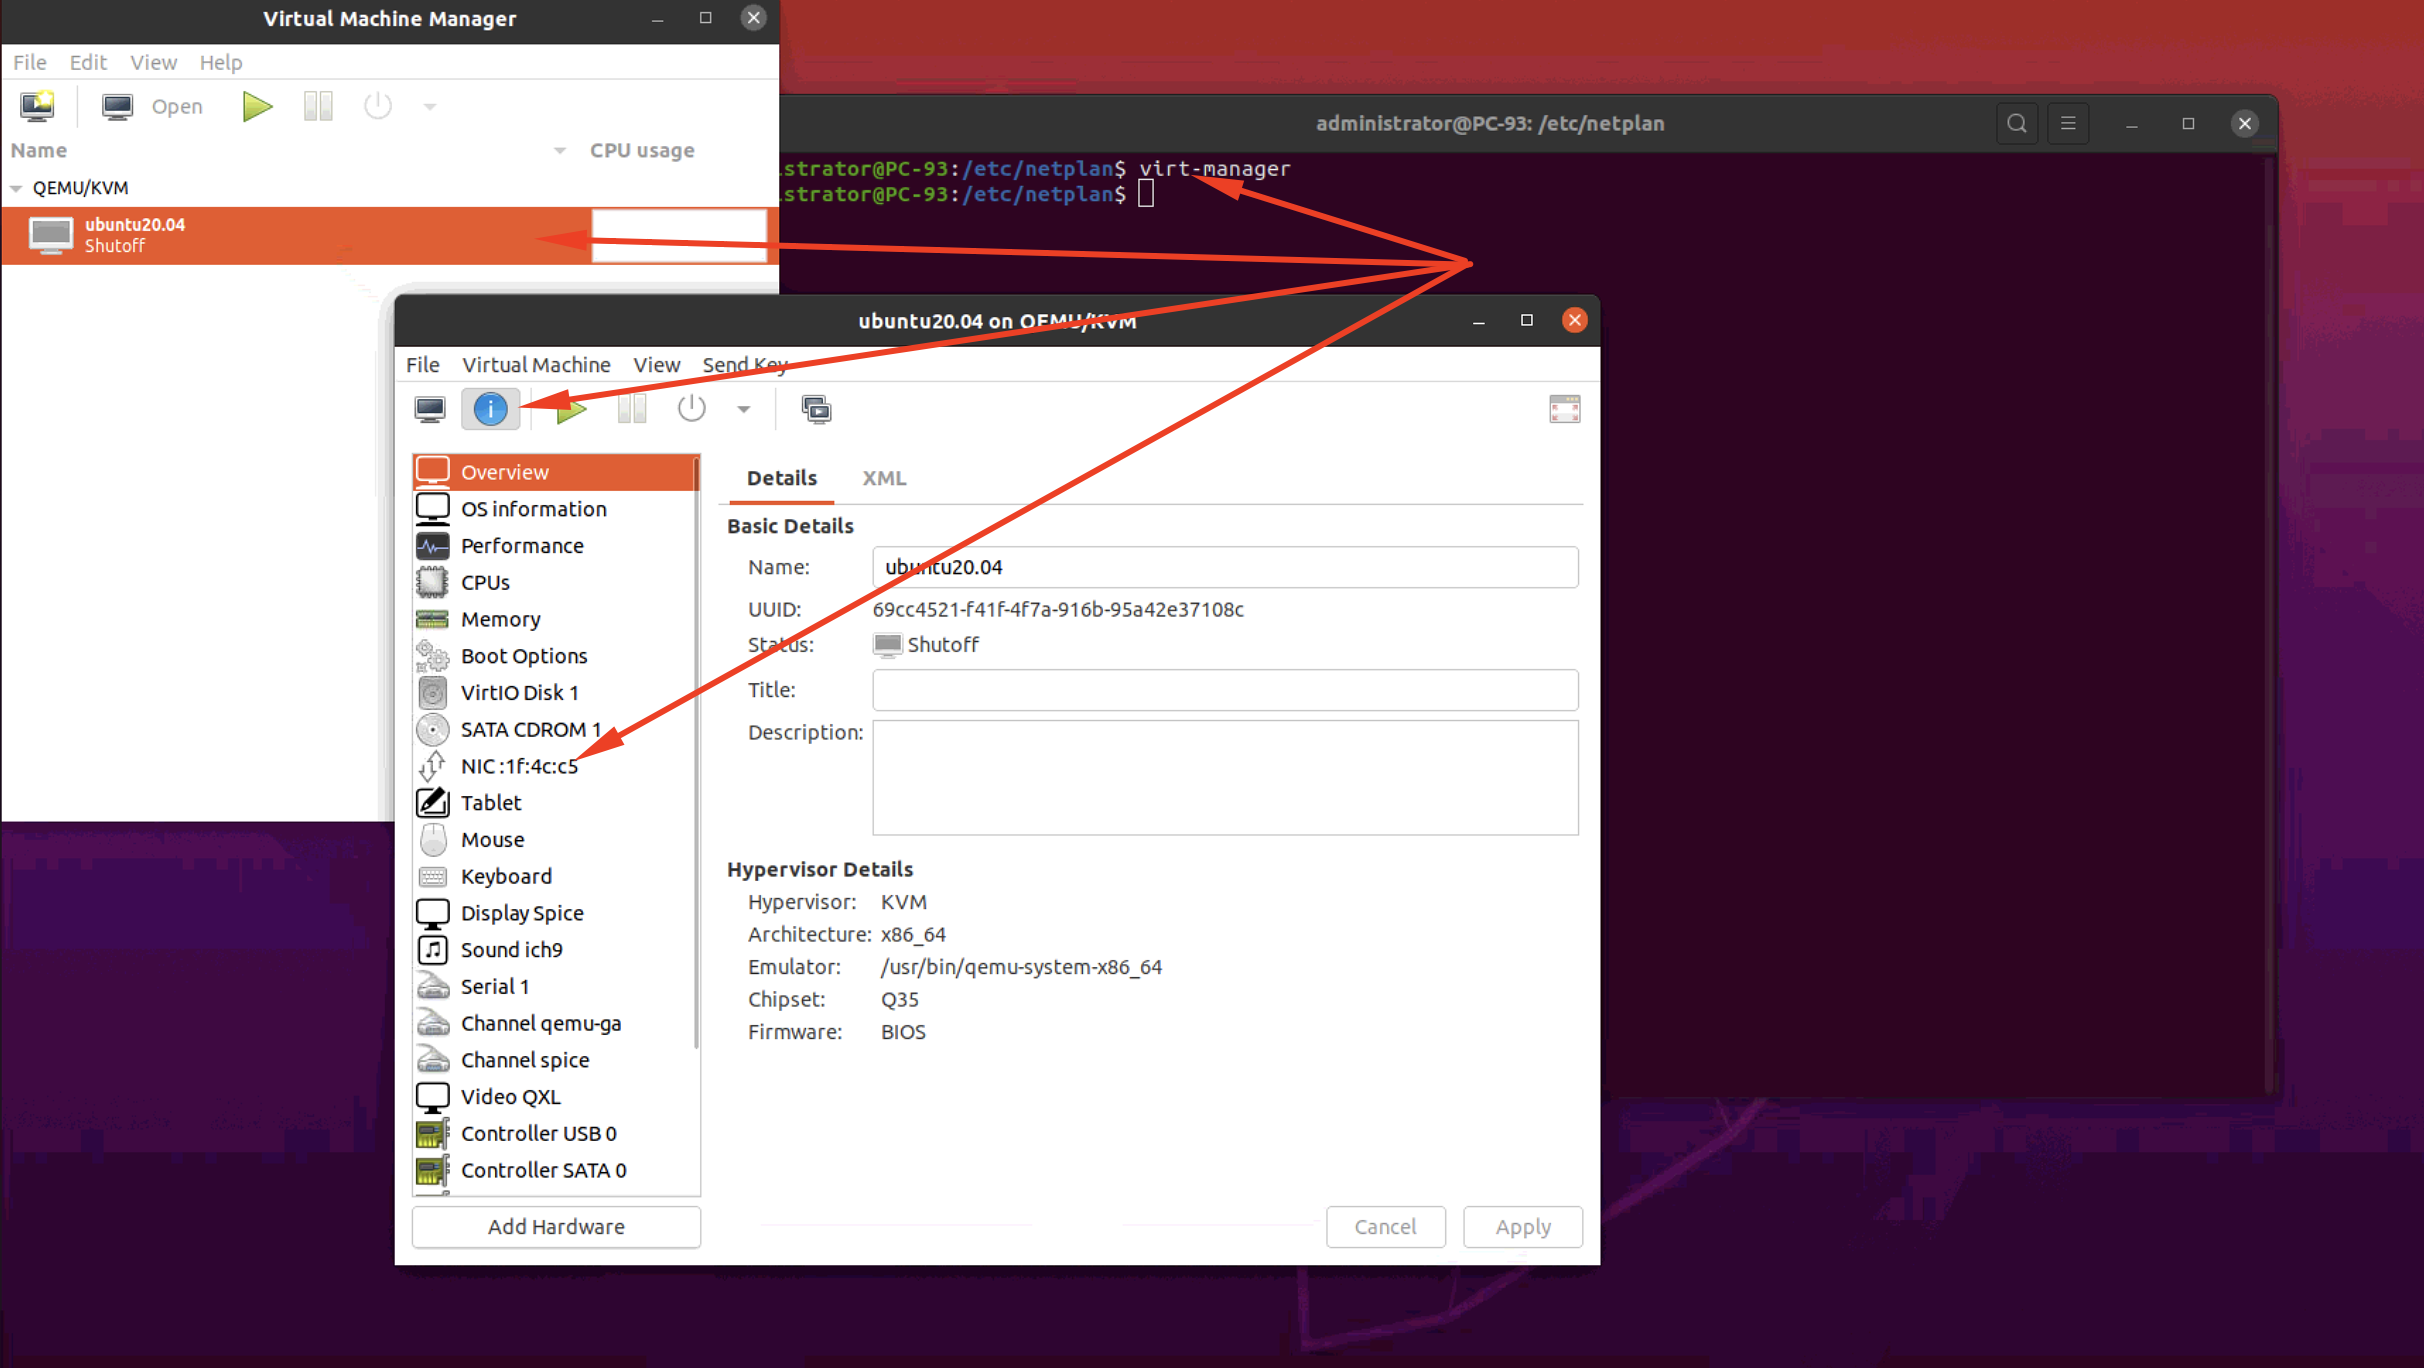The width and height of the screenshot is (2424, 1368).
Task: Select Controller SATA 0 device
Action: pos(555,1171)
